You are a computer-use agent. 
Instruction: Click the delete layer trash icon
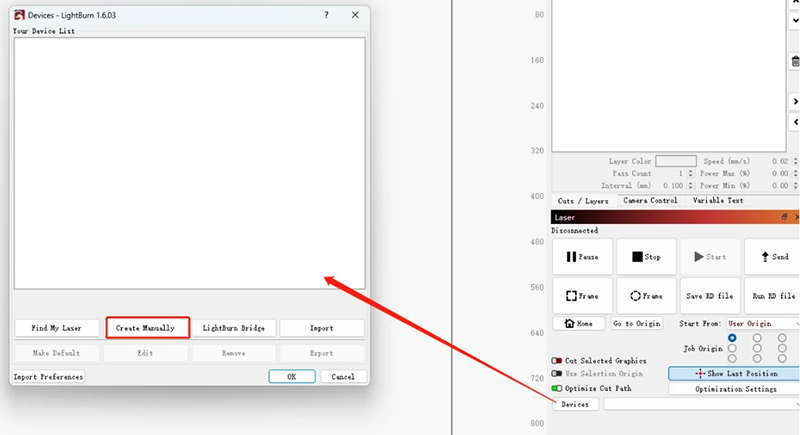click(x=795, y=62)
